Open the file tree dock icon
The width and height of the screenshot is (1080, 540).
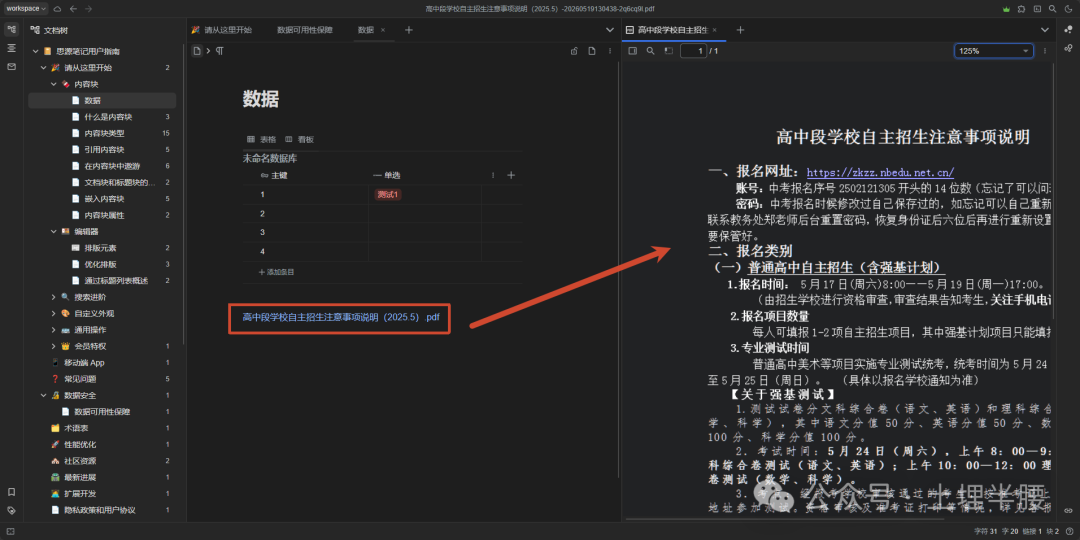11,30
